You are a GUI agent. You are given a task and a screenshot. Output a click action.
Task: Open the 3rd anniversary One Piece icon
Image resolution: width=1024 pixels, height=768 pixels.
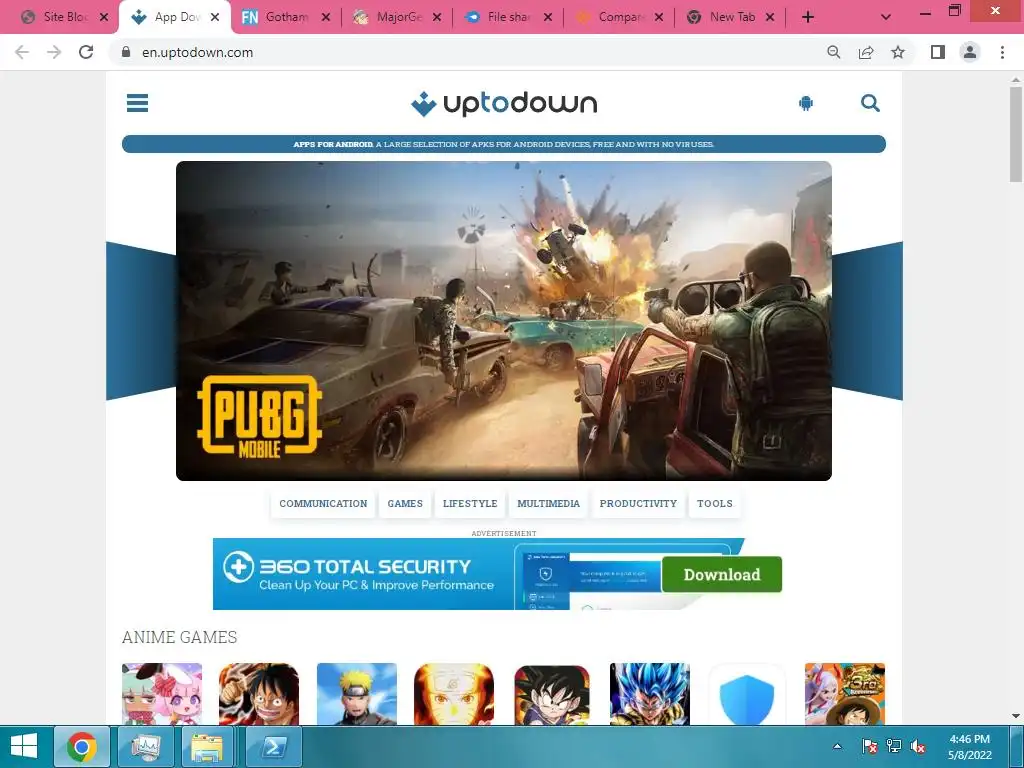[x=845, y=694]
